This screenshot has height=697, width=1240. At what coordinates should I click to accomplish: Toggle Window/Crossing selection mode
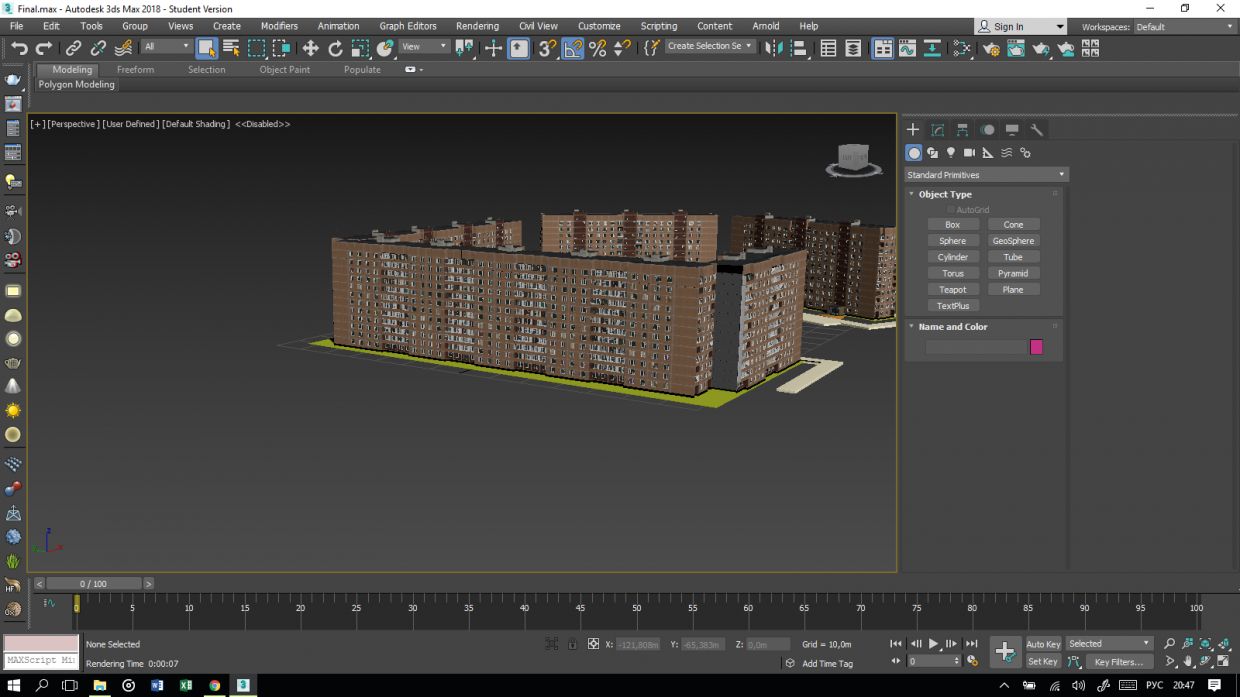pyautogui.click(x=282, y=48)
